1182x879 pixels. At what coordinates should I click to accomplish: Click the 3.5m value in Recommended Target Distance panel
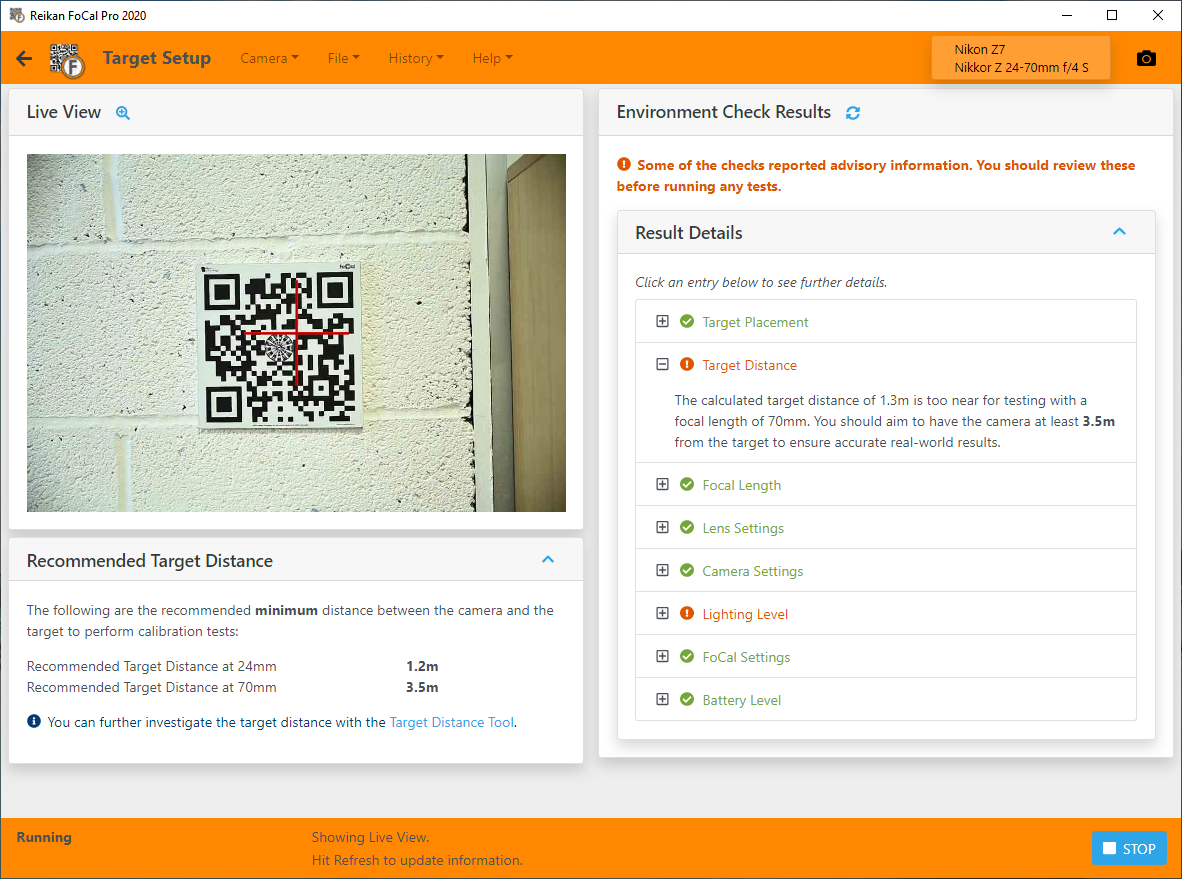click(x=422, y=688)
